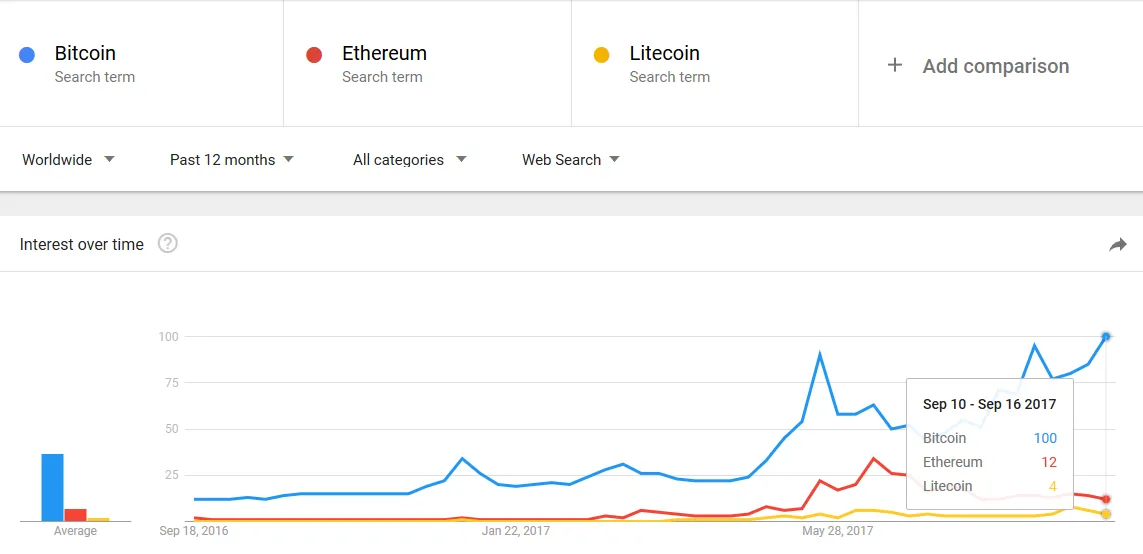Click the red Ethereum color dot
The height and width of the screenshot is (554, 1143).
[314, 55]
